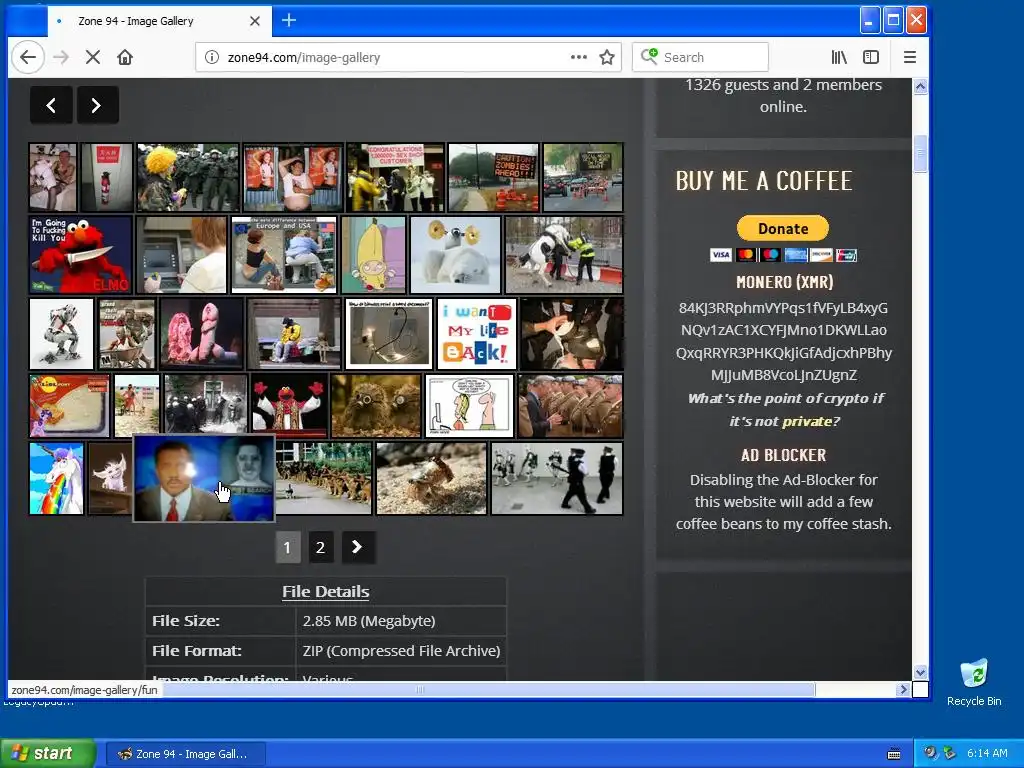This screenshot has width=1024, height=768.
Task: Show next gallery image with right arrow
Action: tap(97, 105)
